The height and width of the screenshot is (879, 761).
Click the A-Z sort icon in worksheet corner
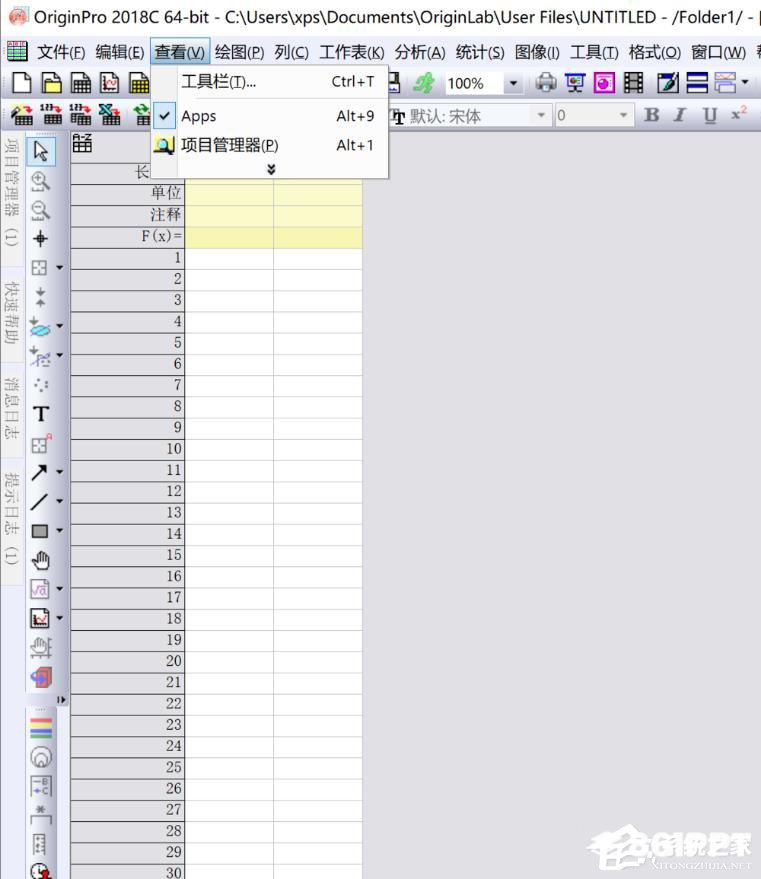[x=82, y=144]
